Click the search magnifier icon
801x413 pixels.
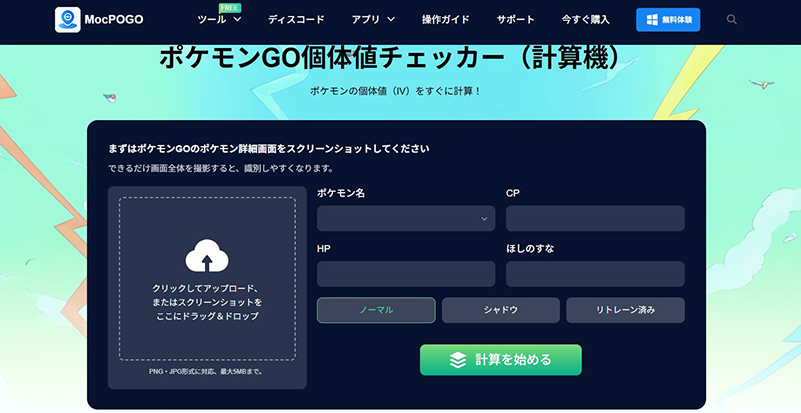pyautogui.click(x=732, y=20)
